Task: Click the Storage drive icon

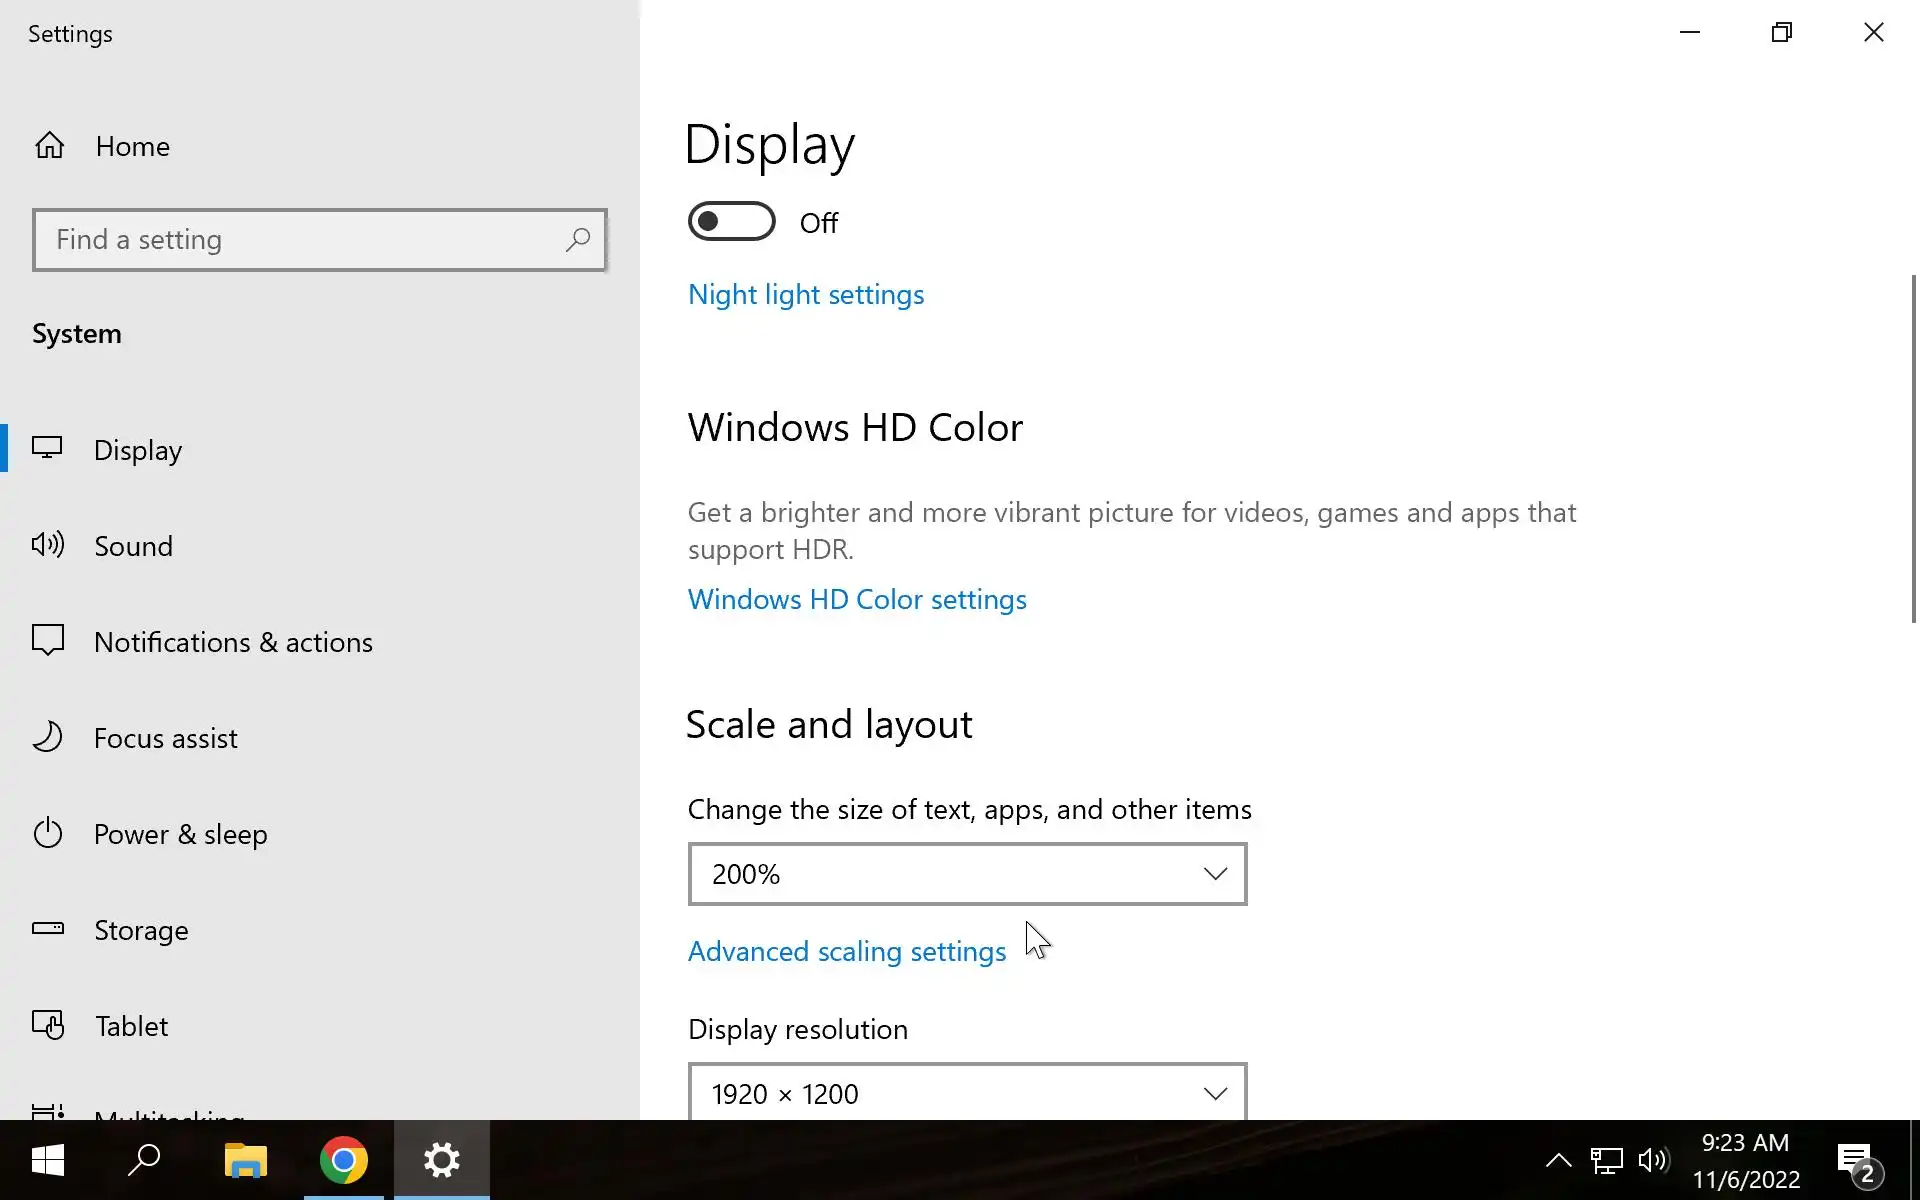Action: tap(47, 929)
